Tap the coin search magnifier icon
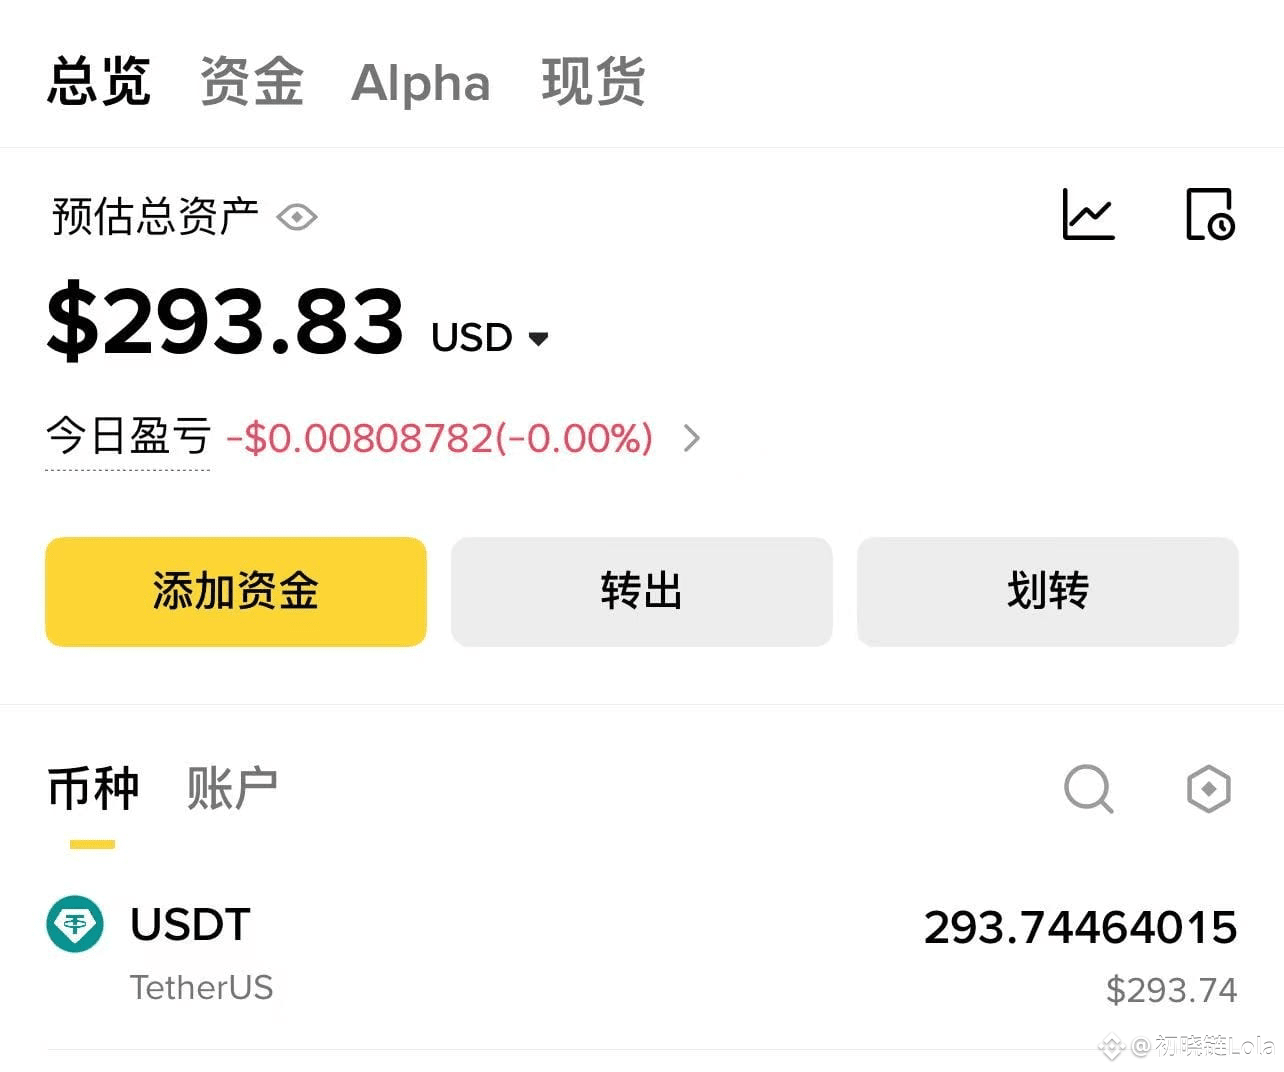1284x1072 pixels. click(1089, 789)
